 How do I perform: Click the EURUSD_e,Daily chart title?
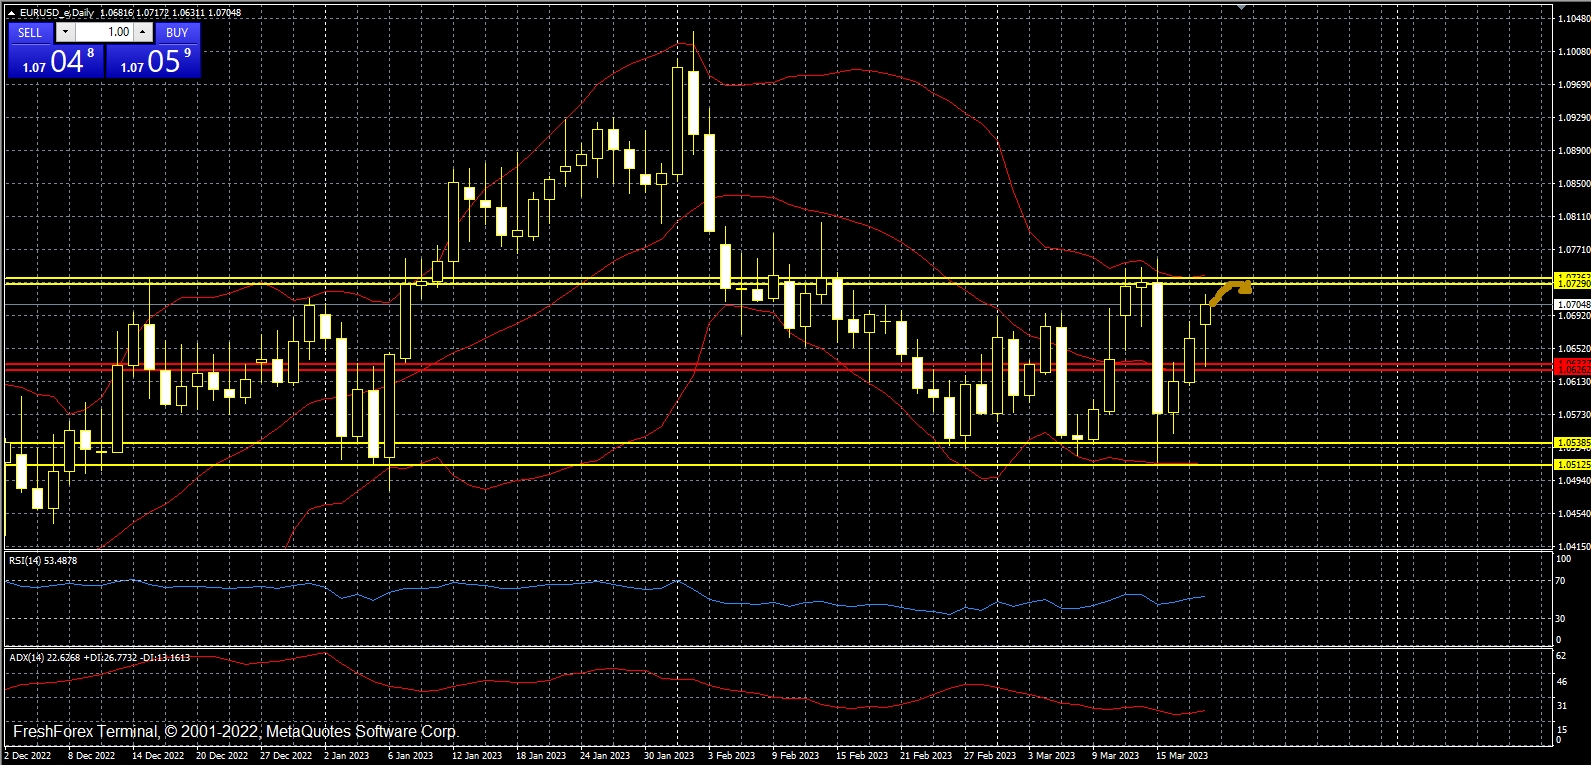pyautogui.click(x=56, y=13)
